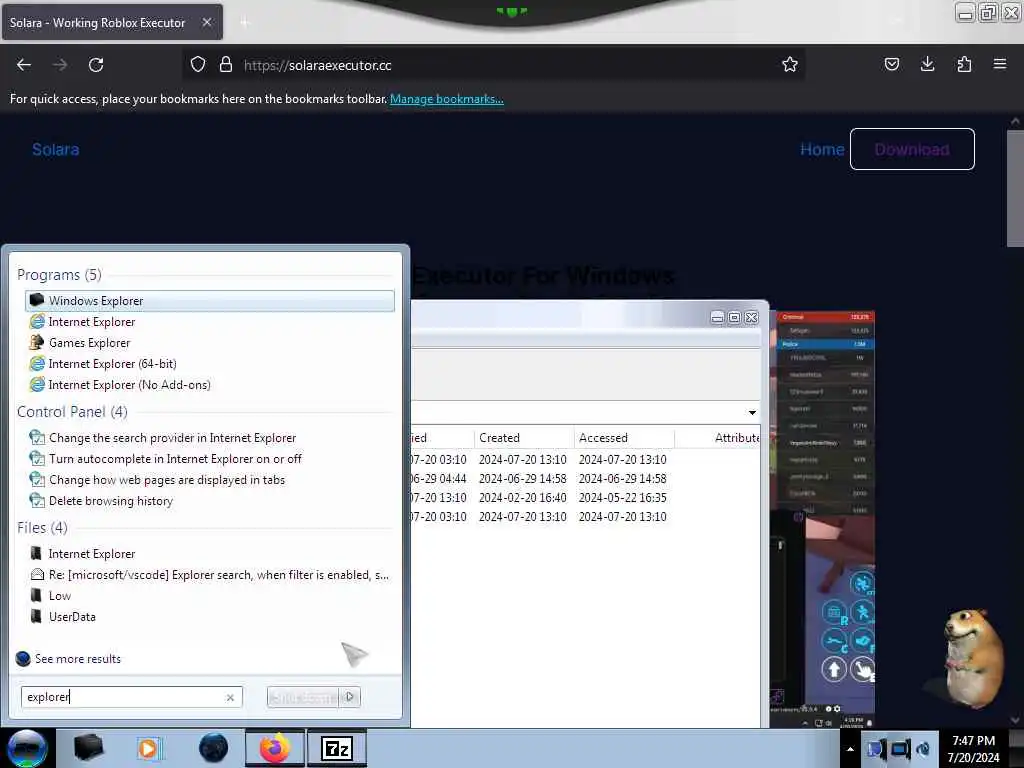The height and width of the screenshot is (768, 1024).
Task: Select Turn autocomplete in Internet Explorer on or off
Action: click(210, 459)
